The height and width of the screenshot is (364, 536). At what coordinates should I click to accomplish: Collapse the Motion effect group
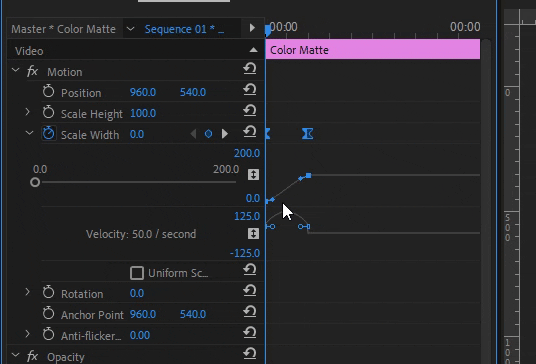(15, 70)
